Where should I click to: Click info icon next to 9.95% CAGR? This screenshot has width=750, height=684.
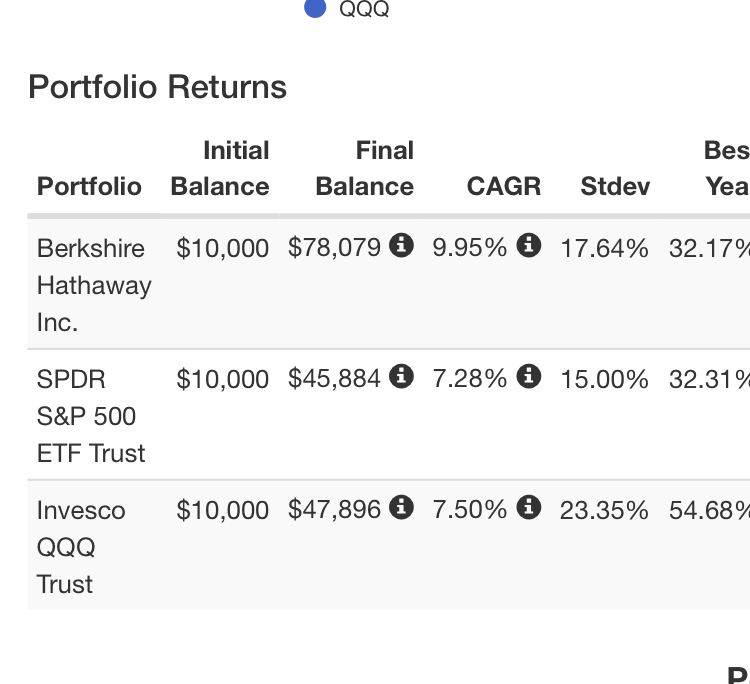point(529,246)
